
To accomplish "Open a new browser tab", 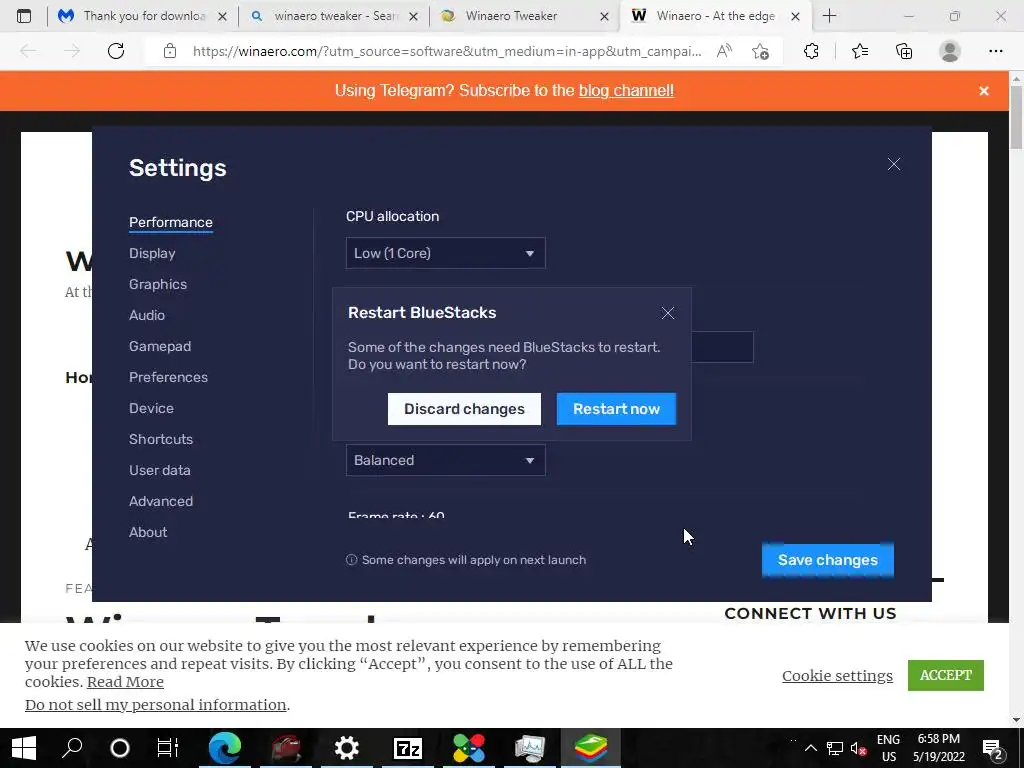I will tap(829, 16).
